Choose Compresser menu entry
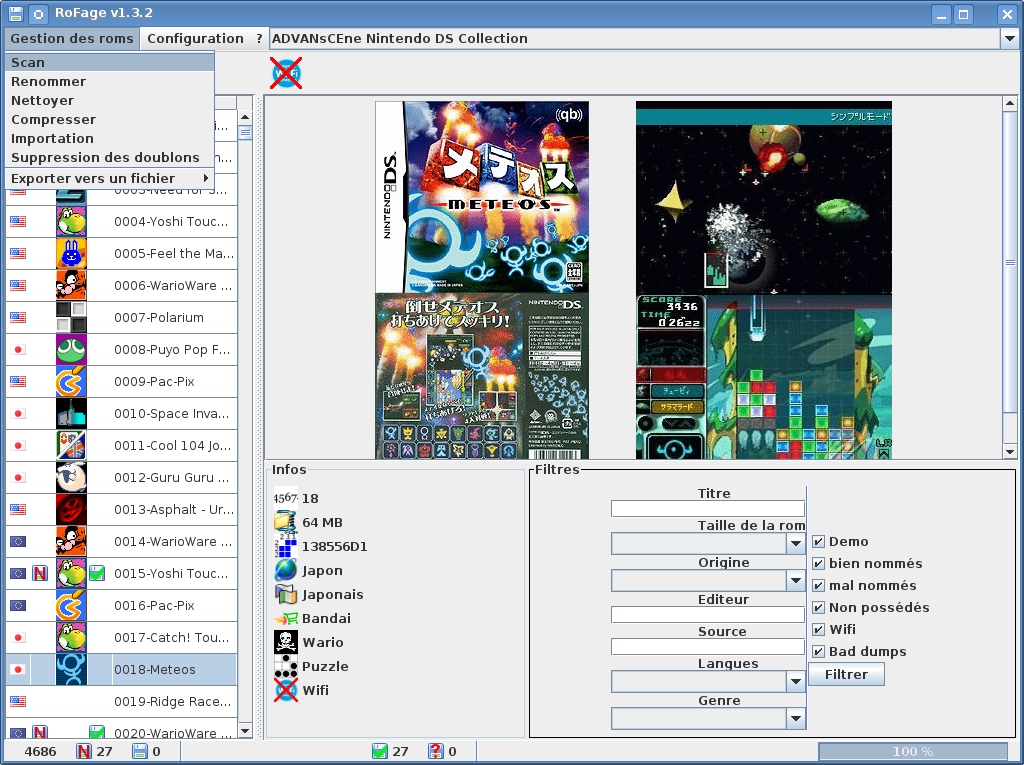Screen dimensions: 1024x765 tap(110, 120)
